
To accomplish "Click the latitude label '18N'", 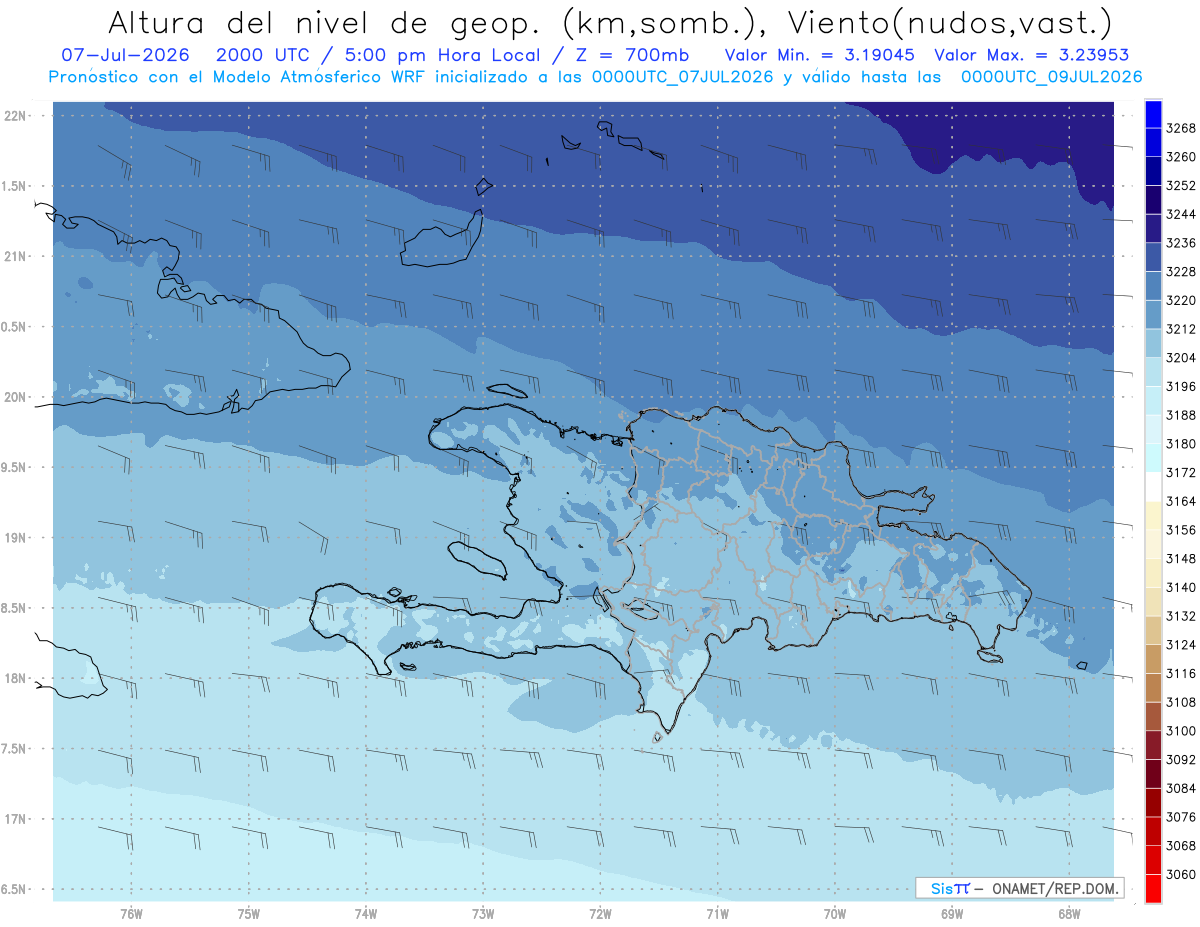I will coord(16,679).
